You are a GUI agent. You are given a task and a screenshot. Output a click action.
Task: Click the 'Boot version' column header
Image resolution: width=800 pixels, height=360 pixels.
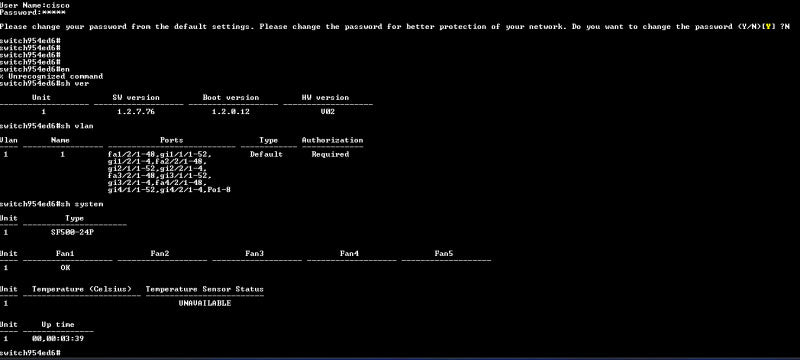click(231, 97)
